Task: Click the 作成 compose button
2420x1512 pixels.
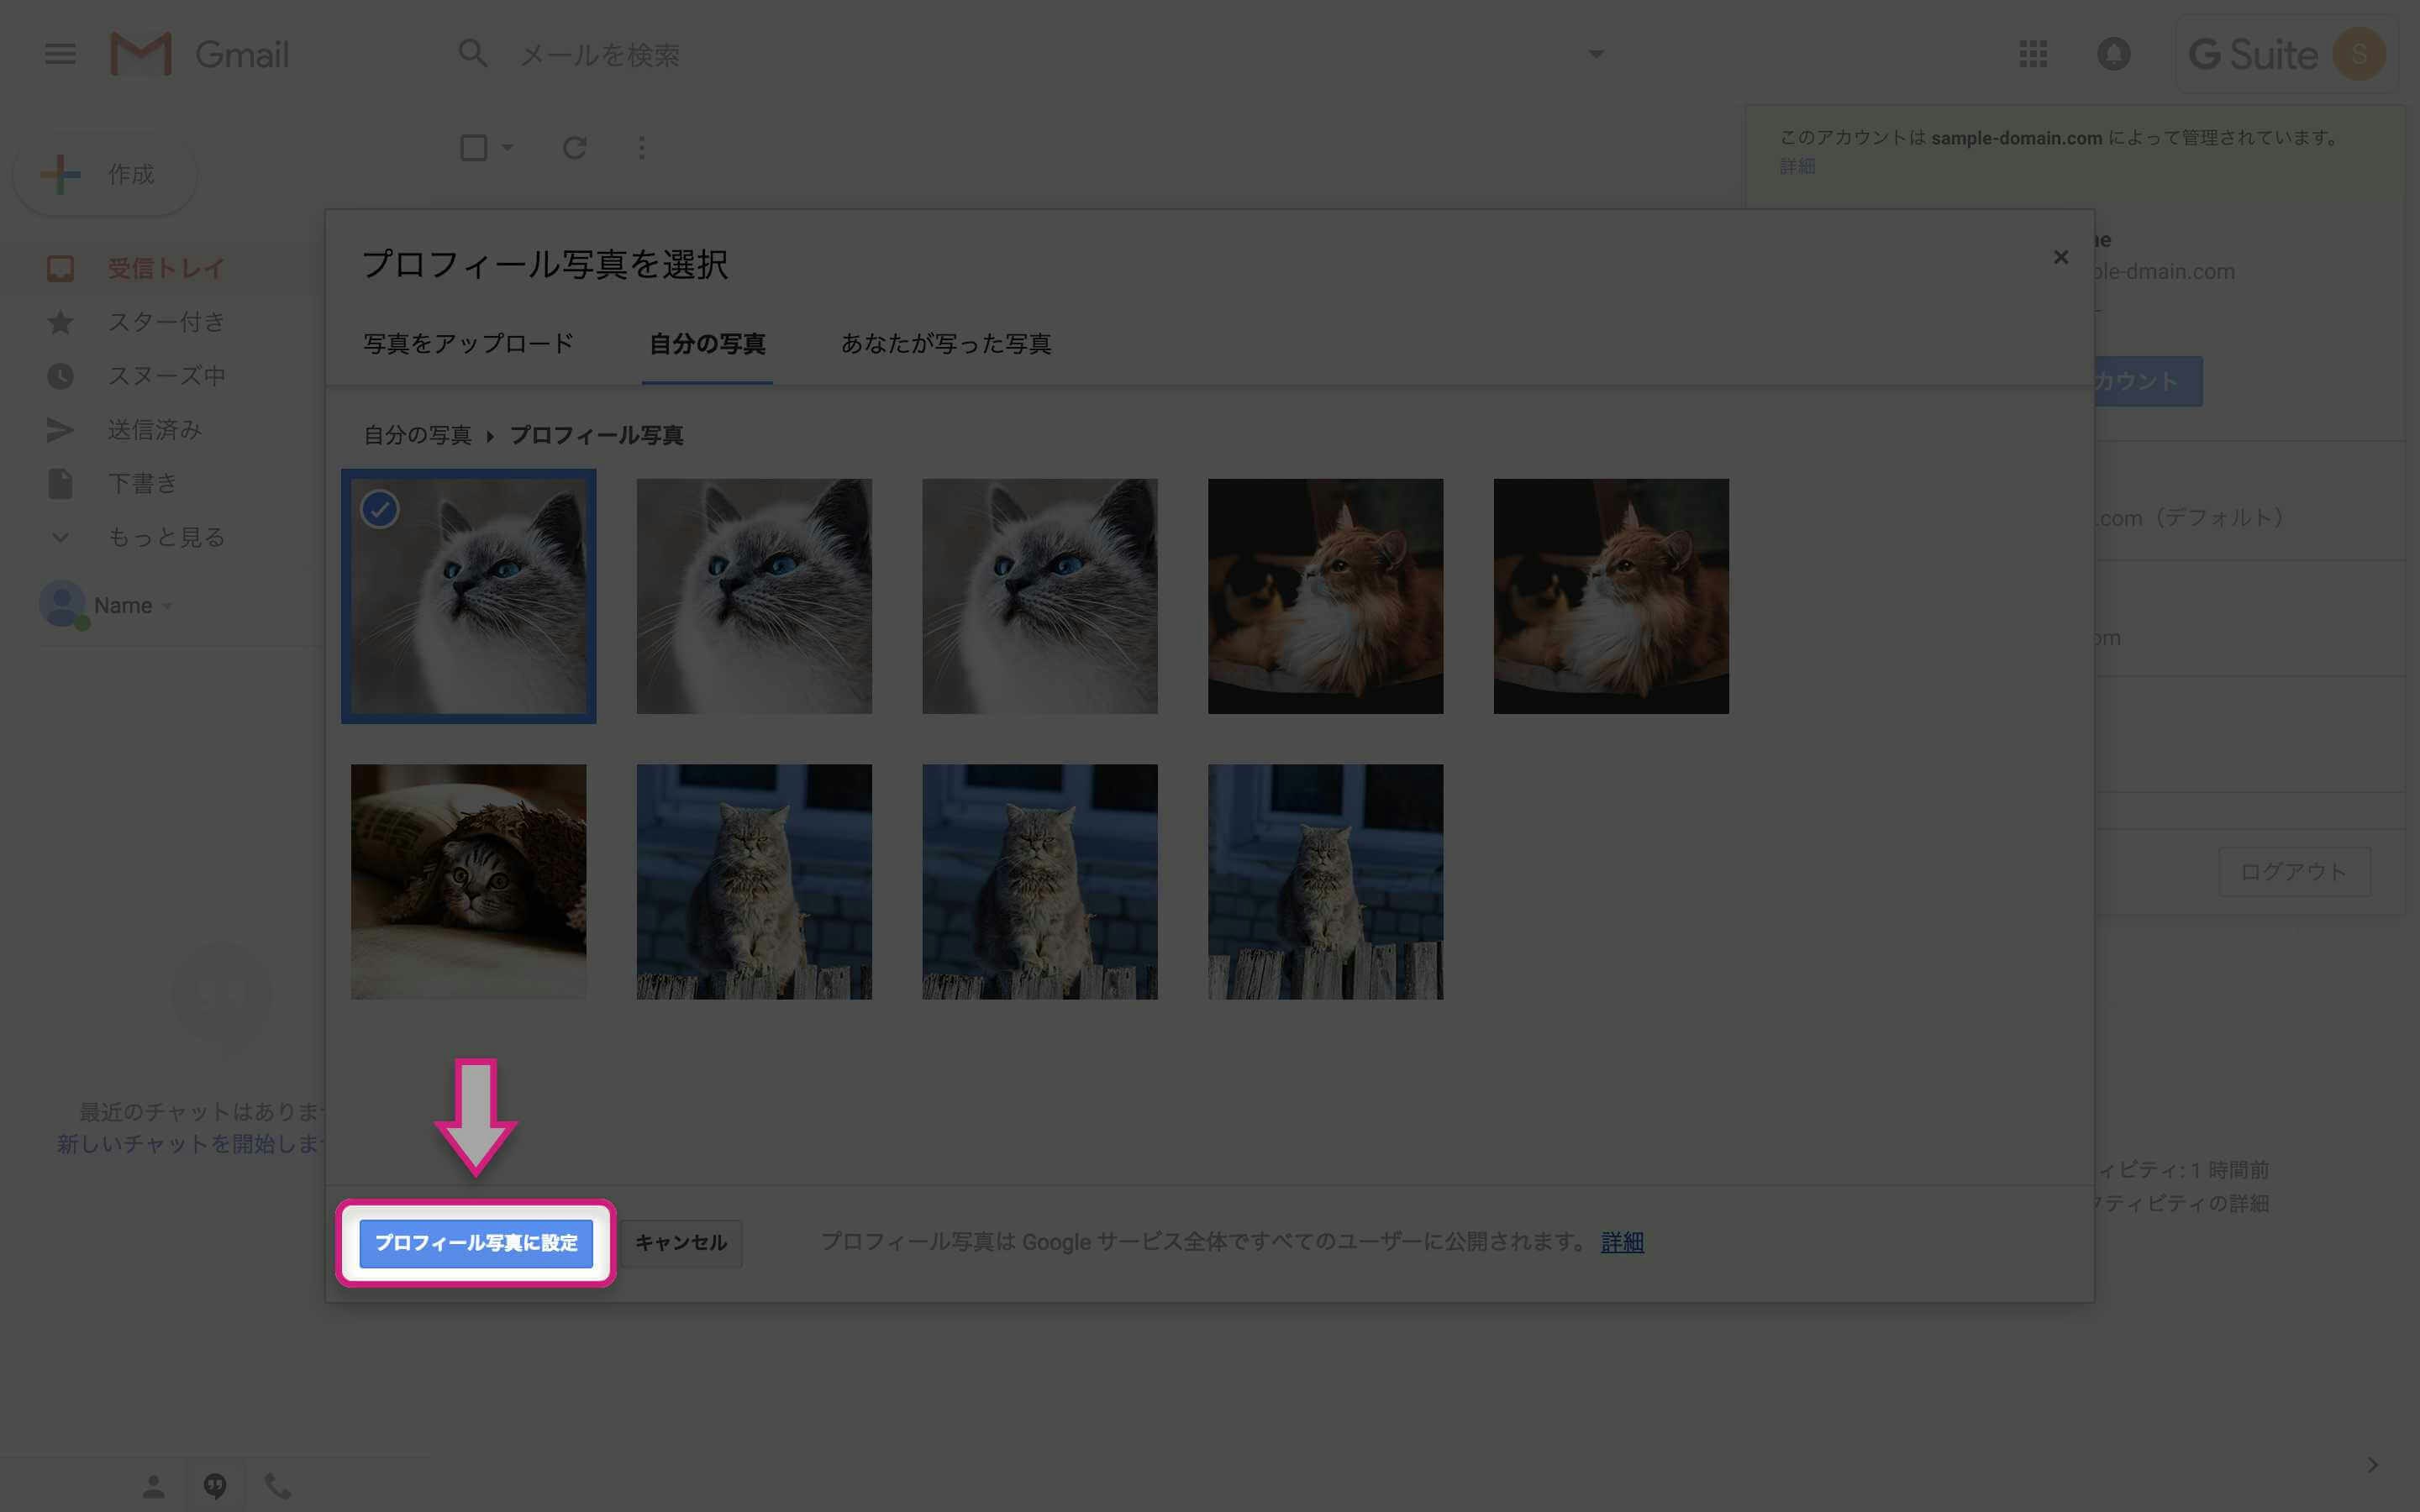Action: (106, 174)
